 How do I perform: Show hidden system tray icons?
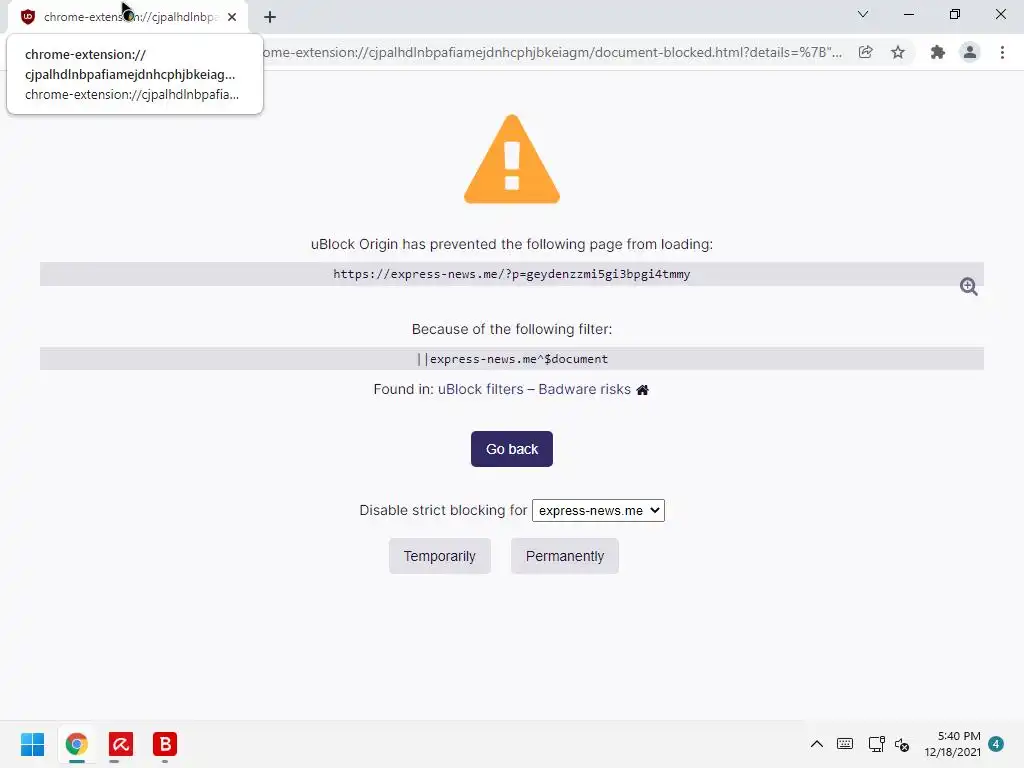tap(816, 744)
